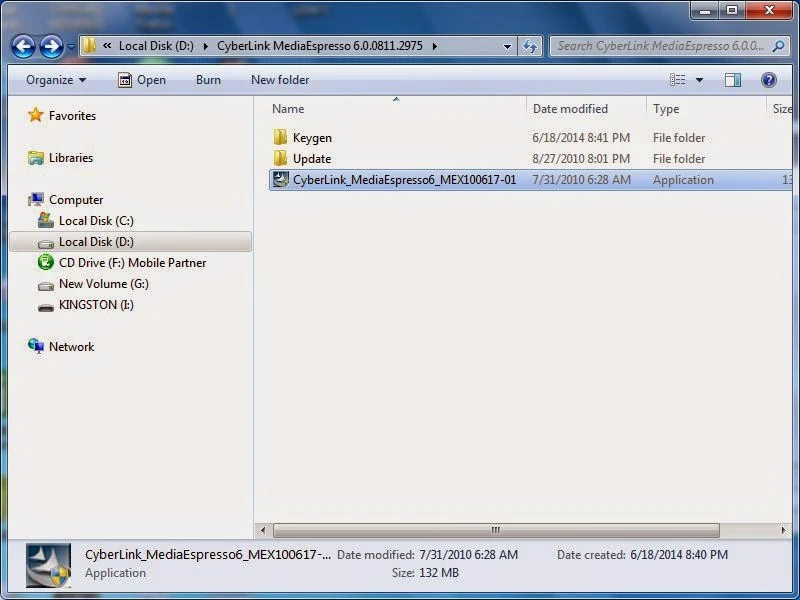This screenshot has height=600, width=800.
Task: Click the Local Disk (D:) drive icon
Action: tap(45, 243)
